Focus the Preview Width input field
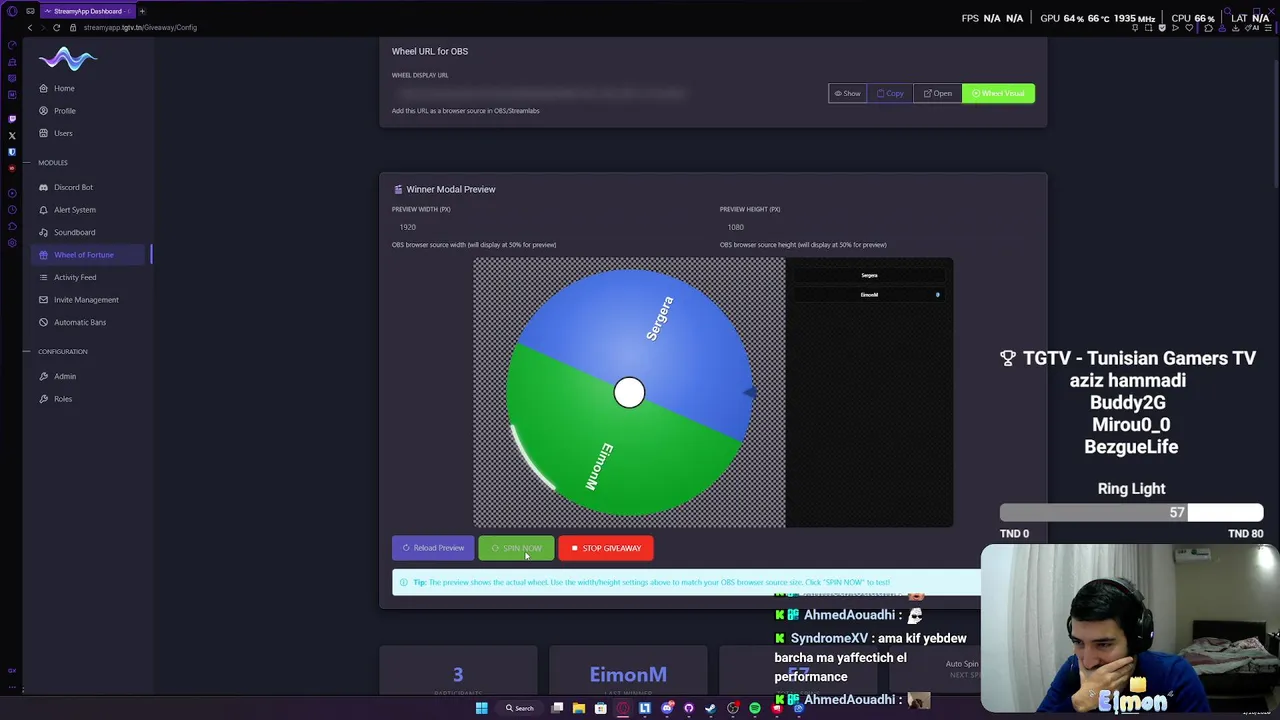 point(549,227)
